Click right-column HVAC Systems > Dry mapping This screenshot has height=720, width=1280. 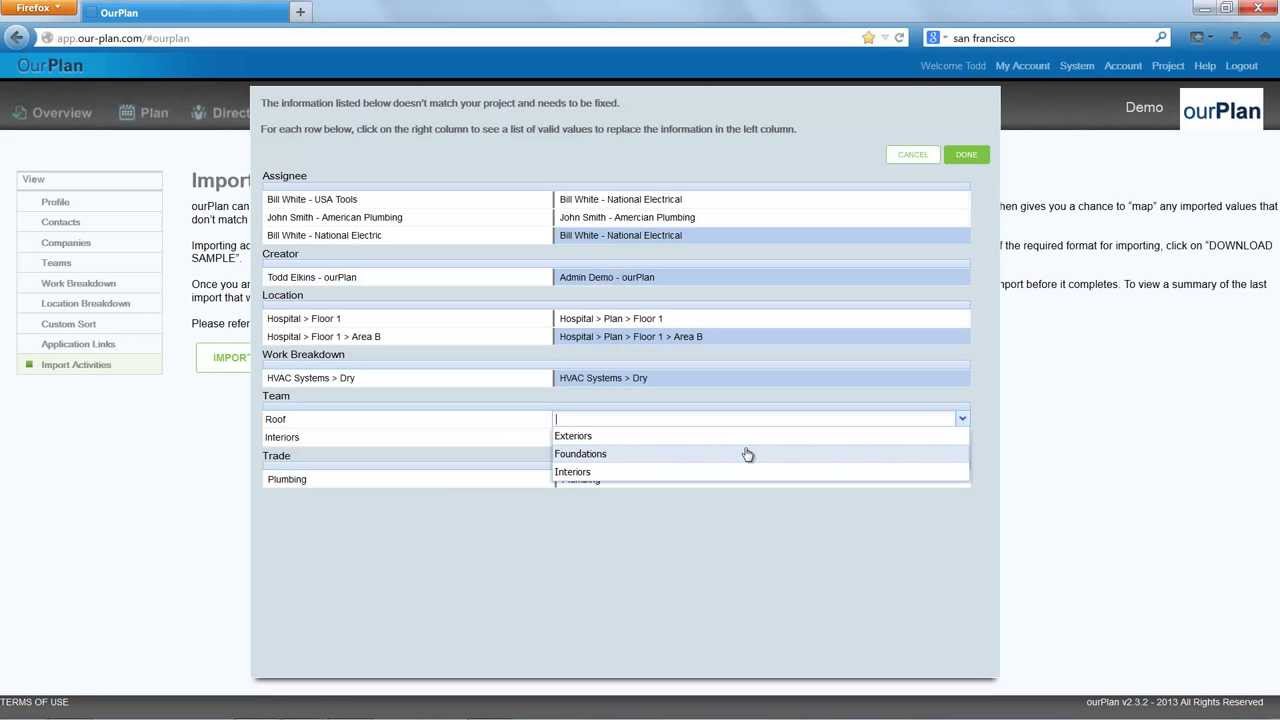tap(761, 378)
